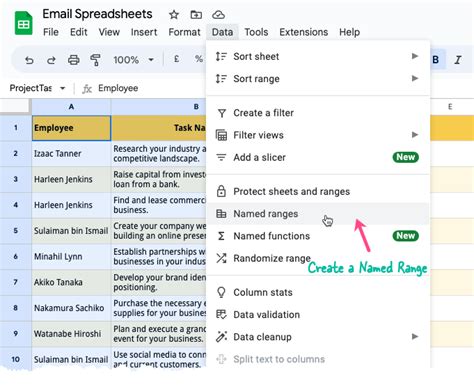Select Harleen Jenkins cell in row 3
Viewport: 474px width, 389px height.
pos(71,179)
